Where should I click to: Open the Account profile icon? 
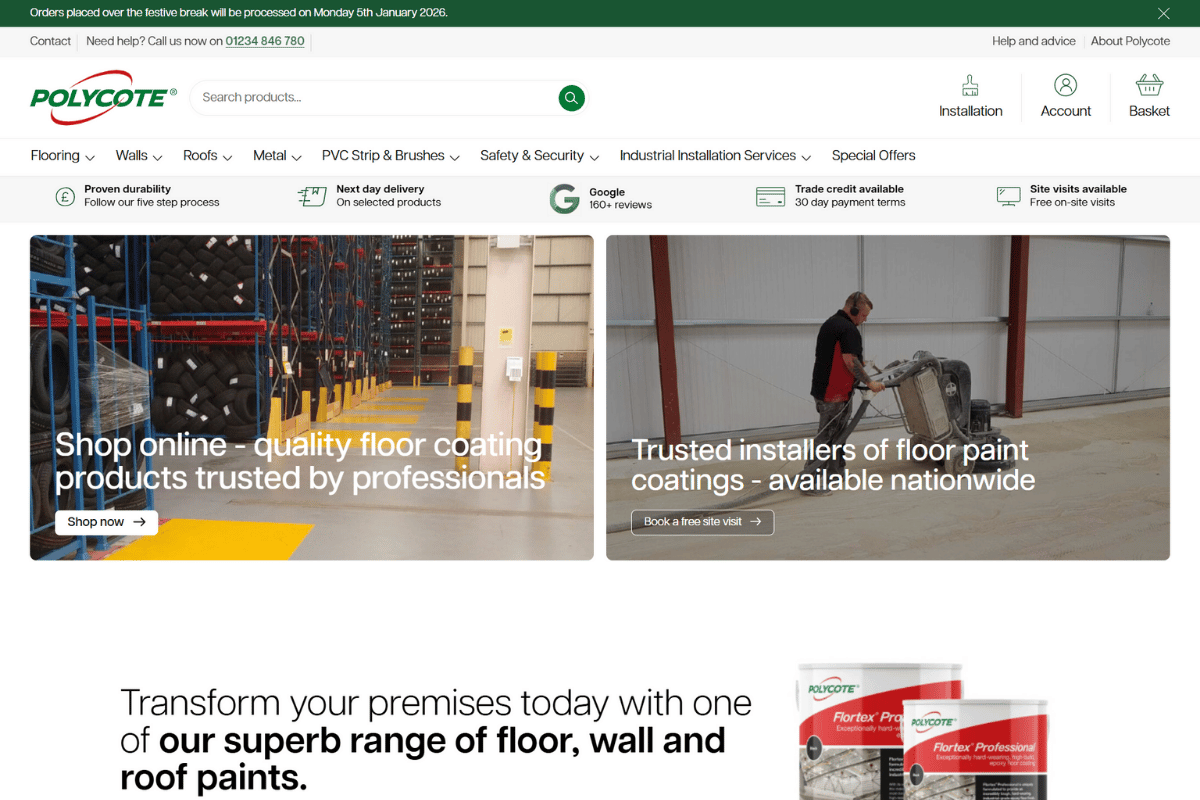point(1065,86)
